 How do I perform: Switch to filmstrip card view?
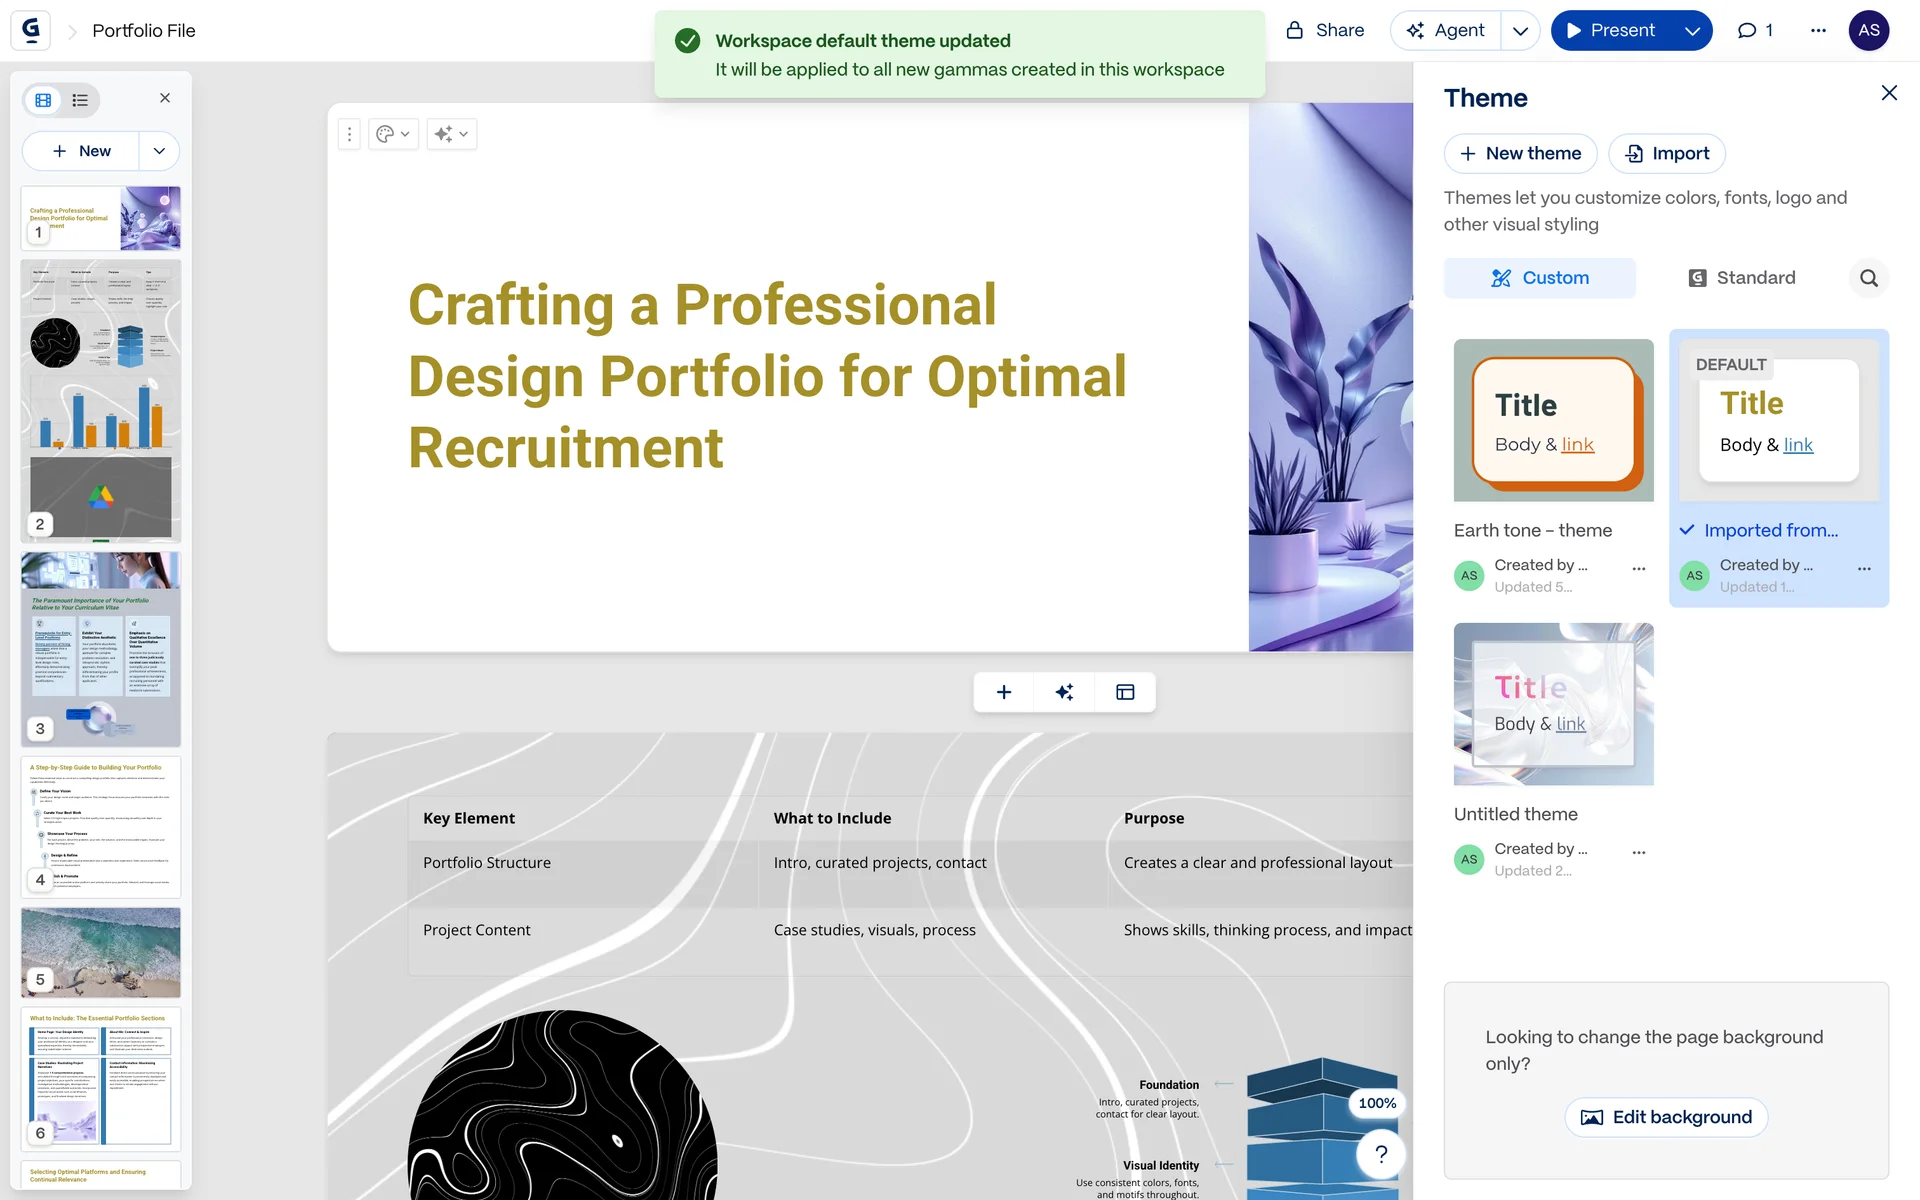(43, 100)
